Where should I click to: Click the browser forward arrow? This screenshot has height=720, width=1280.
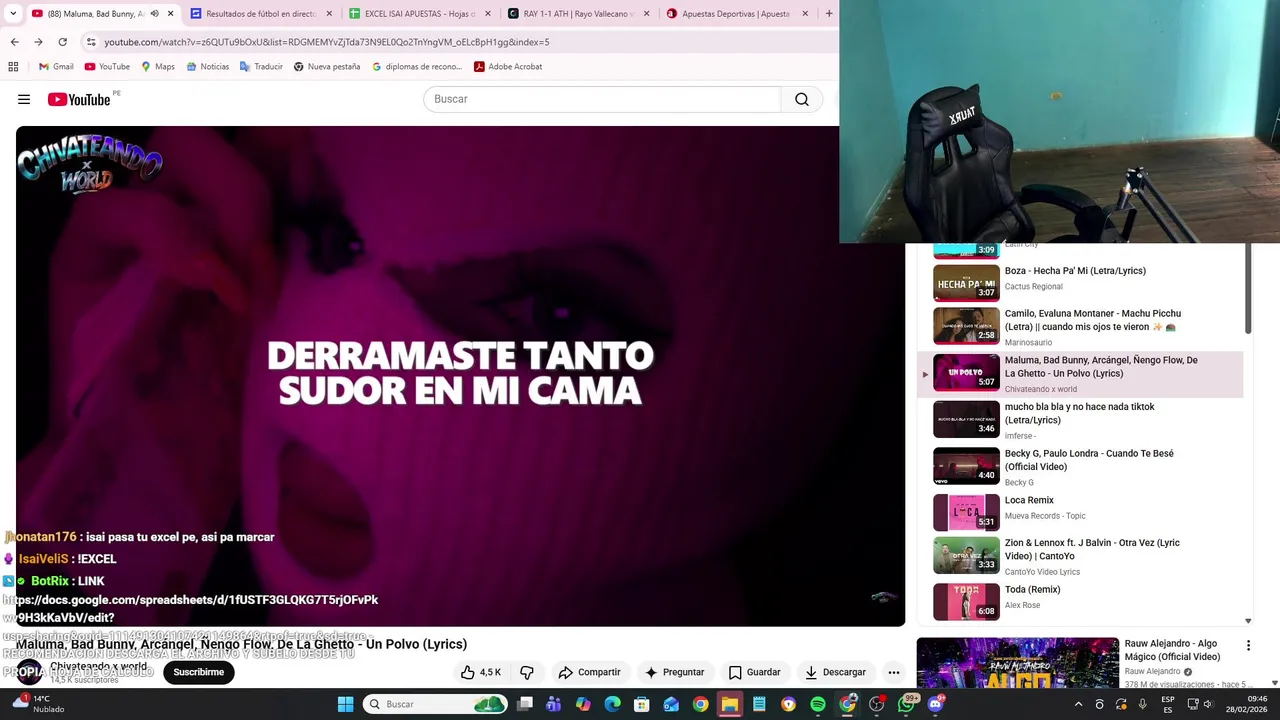pyautogui.click(x=38, y=42)
